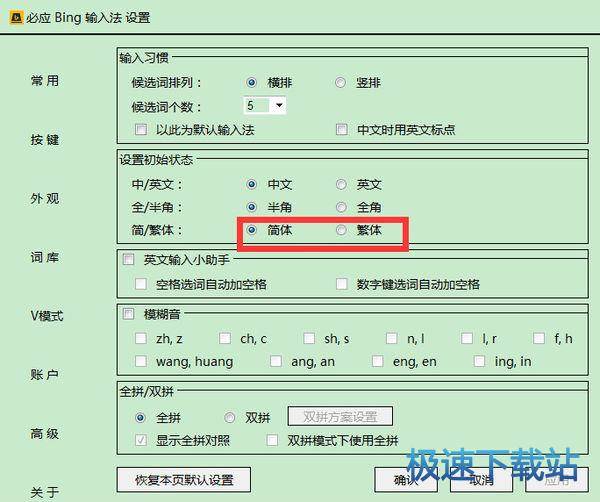Go to the 账户 tab
The width and height of the screenshot is (600, 502).
pos(45,375)
